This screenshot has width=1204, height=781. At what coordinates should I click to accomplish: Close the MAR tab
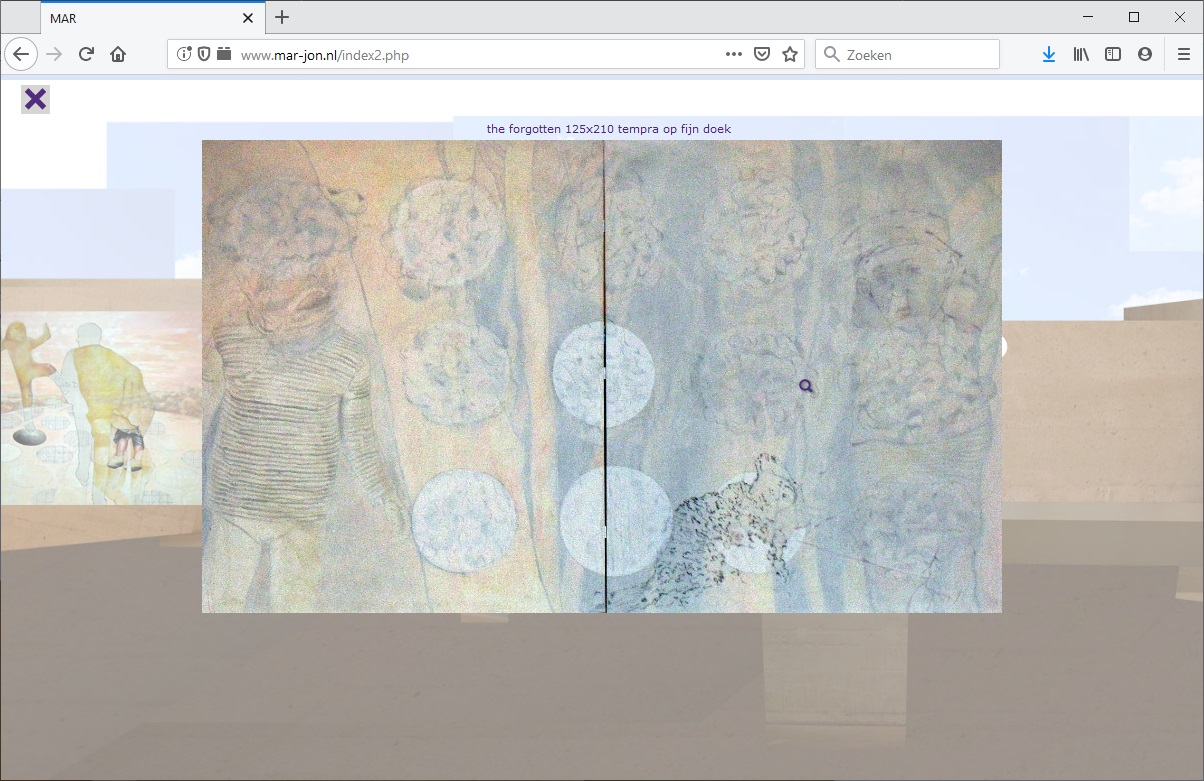pos(248,18)
